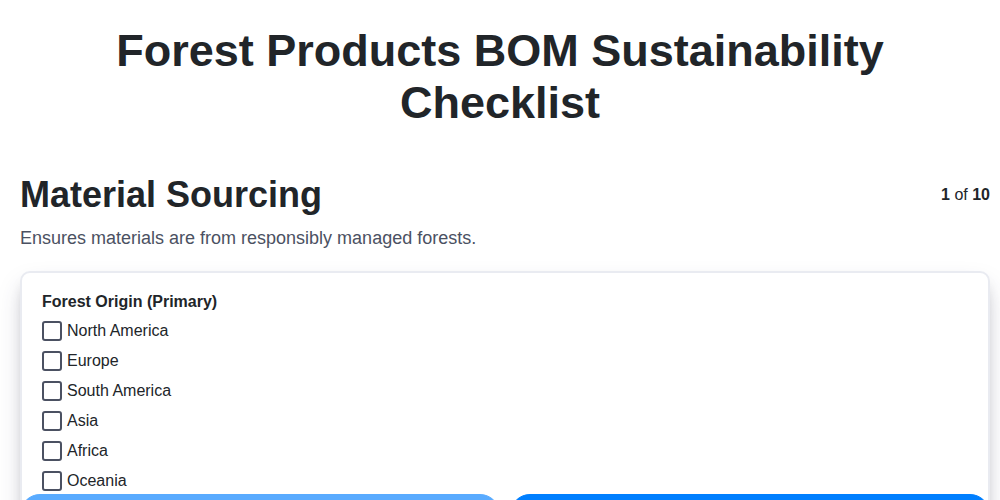Image resolution: width=1000 pixels, height=500 pixels.
Task: Click the Asia label text
Action: click(83, 421)
